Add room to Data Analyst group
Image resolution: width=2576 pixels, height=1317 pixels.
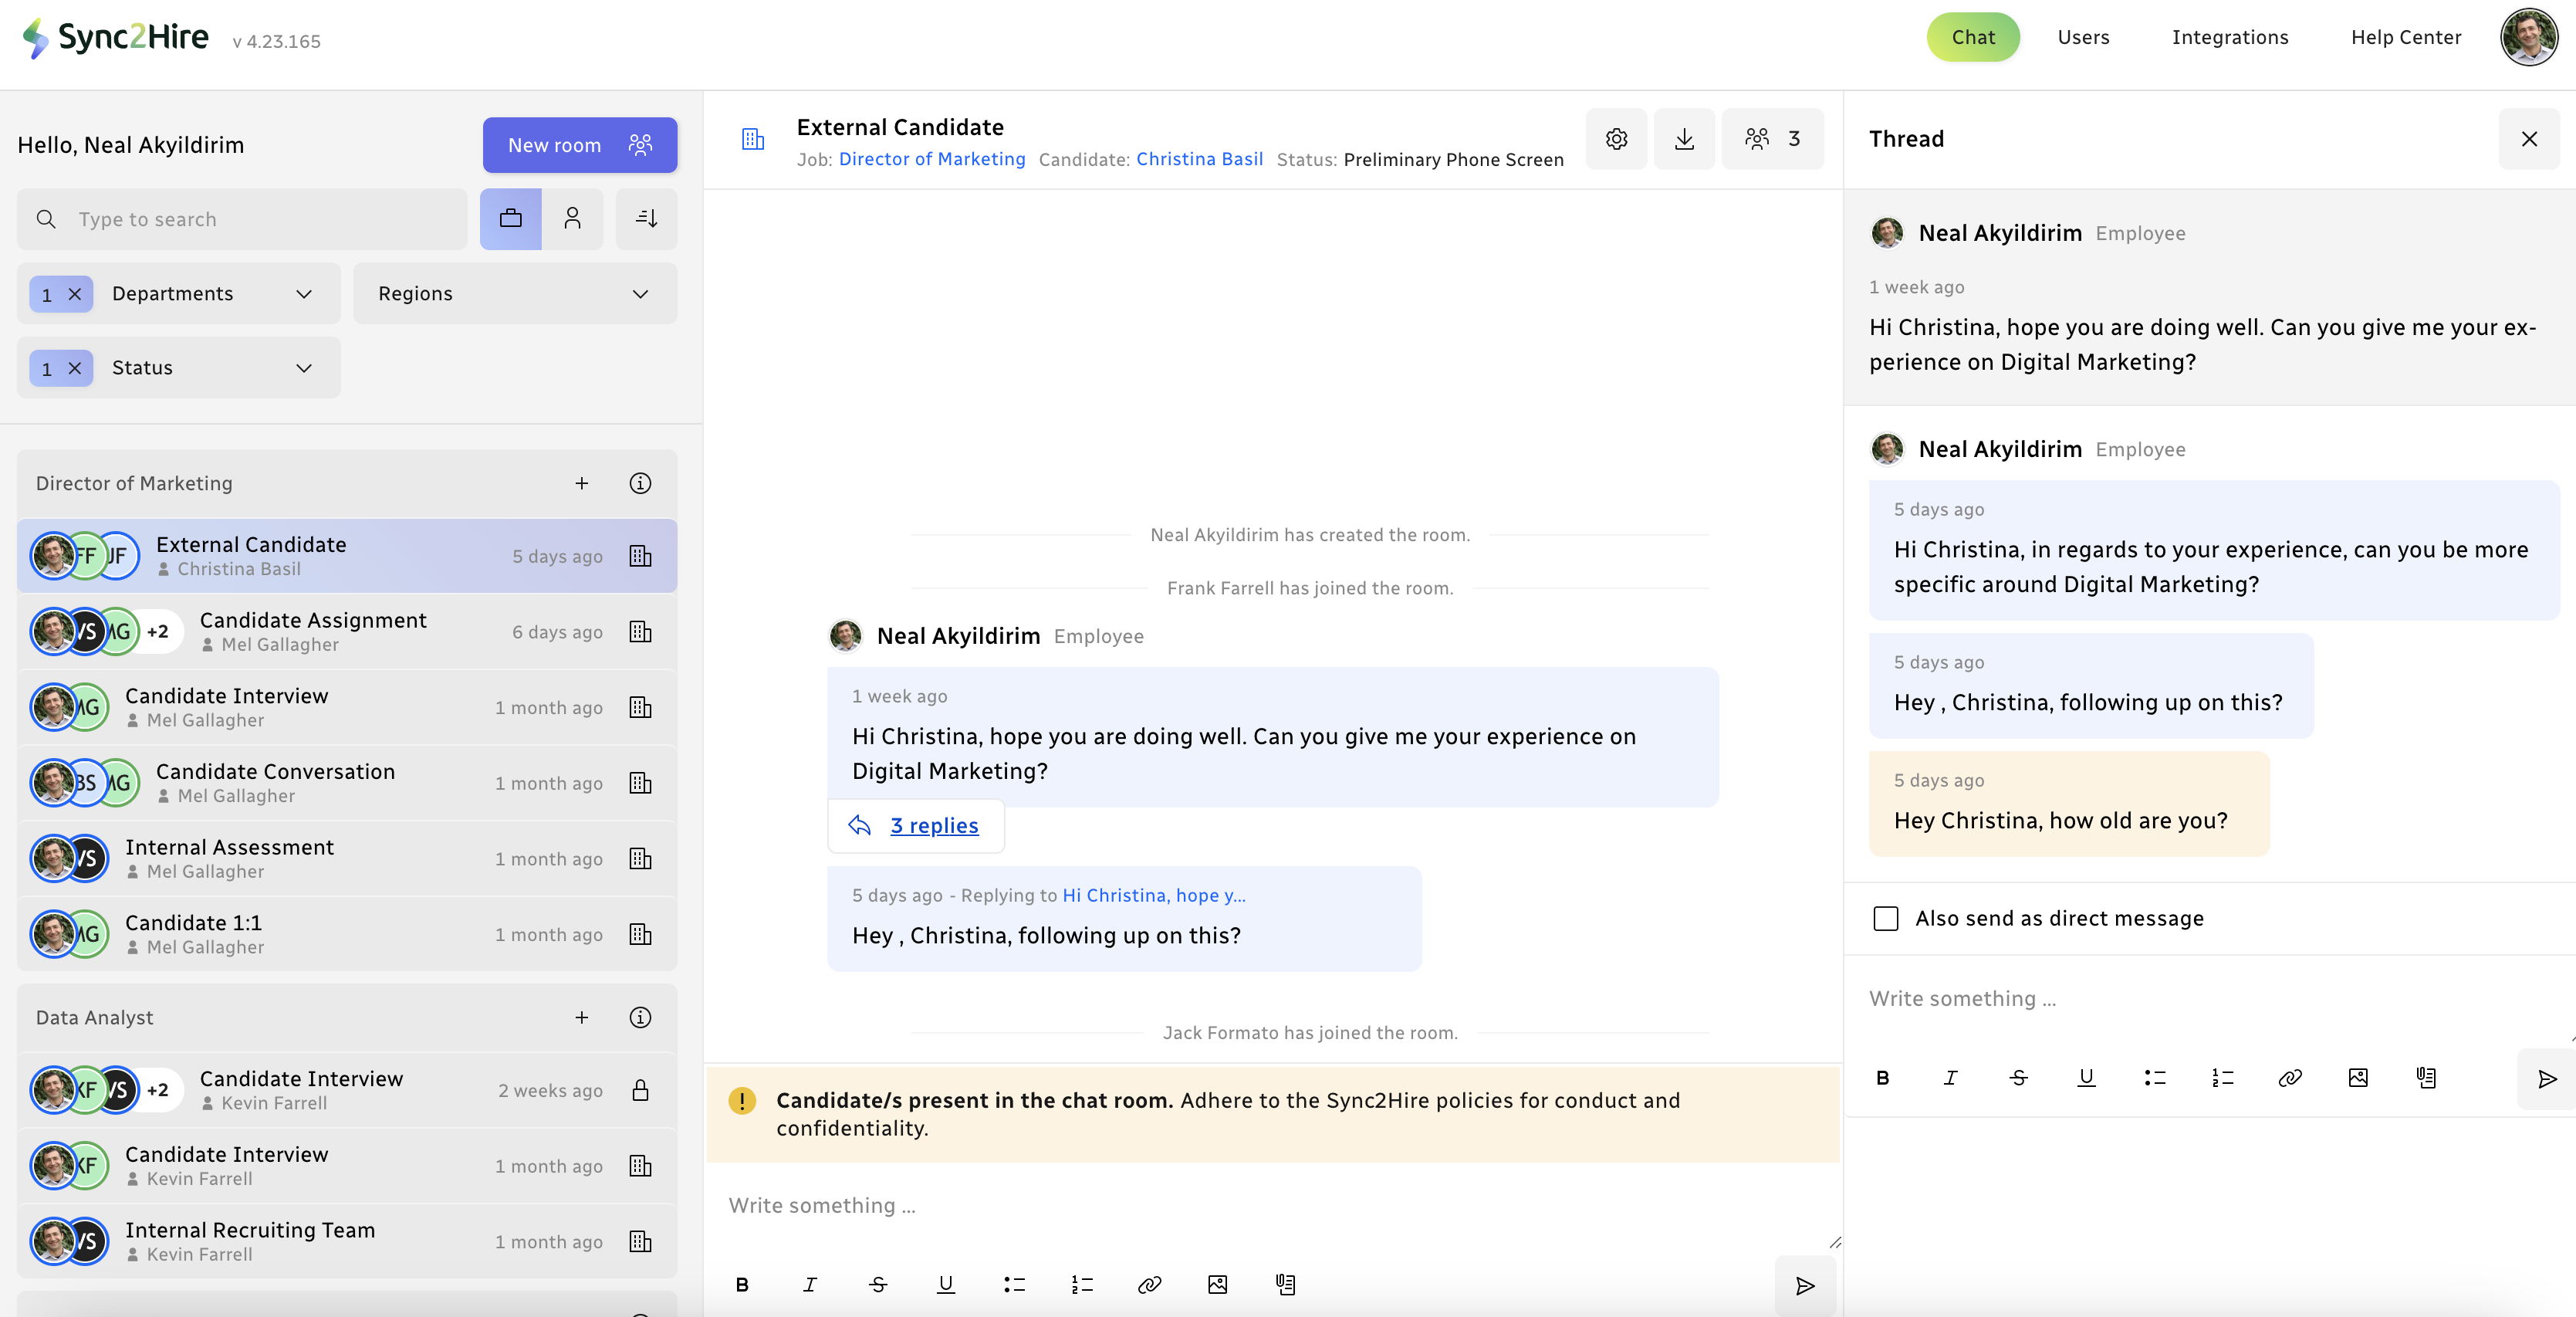pyautogui.click(x=582, y=1018)
